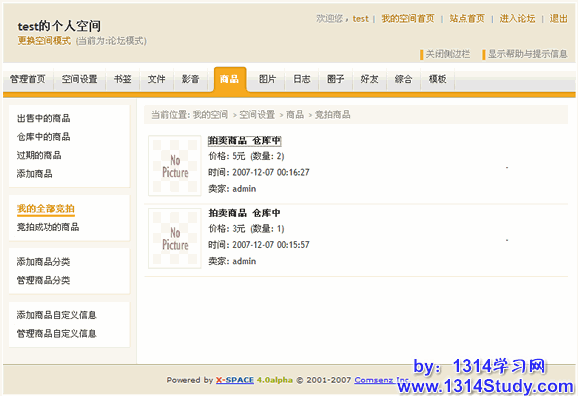Image resolution: width=578 pixels, height=396 pixels.
Task: Open Comsenz Inc. footer link
Action: point(382,380)
